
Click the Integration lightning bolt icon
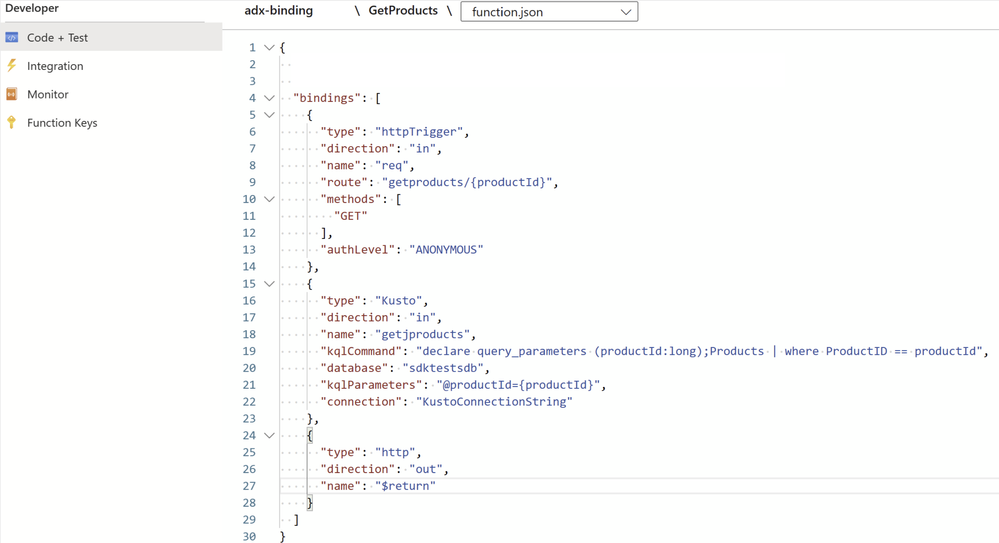11,66
